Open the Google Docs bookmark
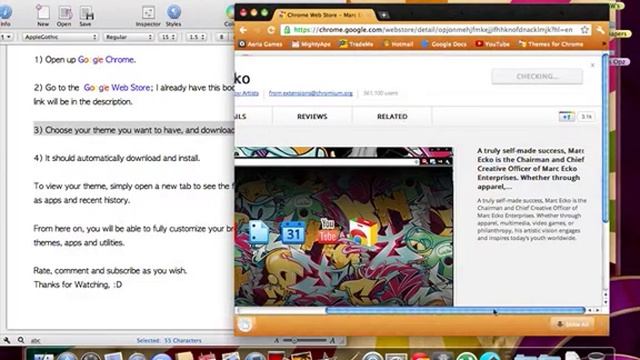 coord(444,44)
